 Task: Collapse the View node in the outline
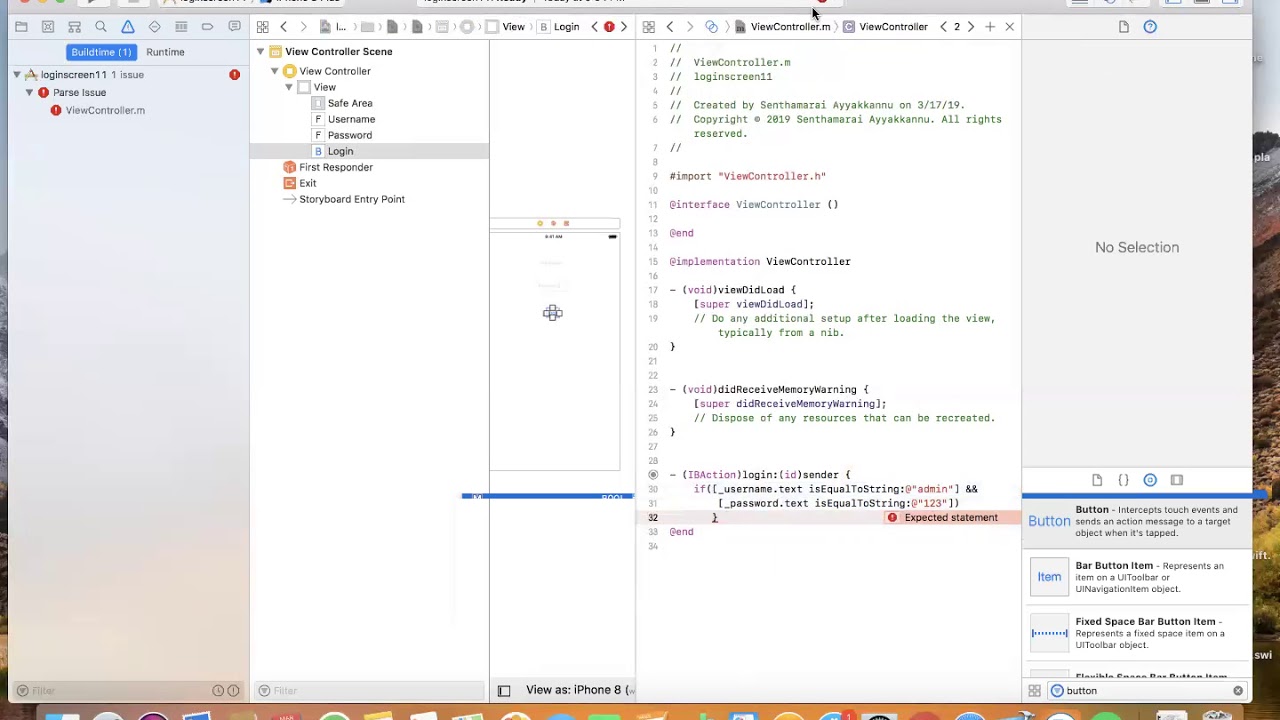point(289,87)
